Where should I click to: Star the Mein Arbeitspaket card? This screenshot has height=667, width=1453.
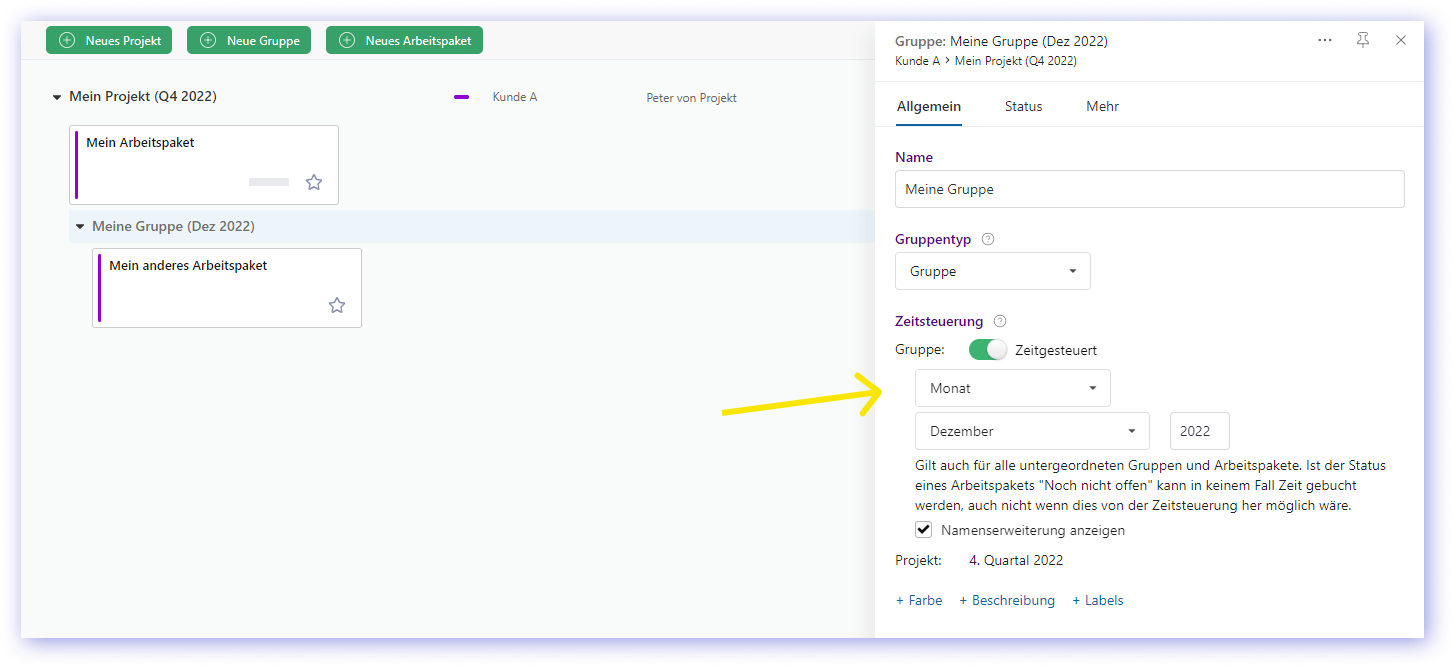[314, 182]
